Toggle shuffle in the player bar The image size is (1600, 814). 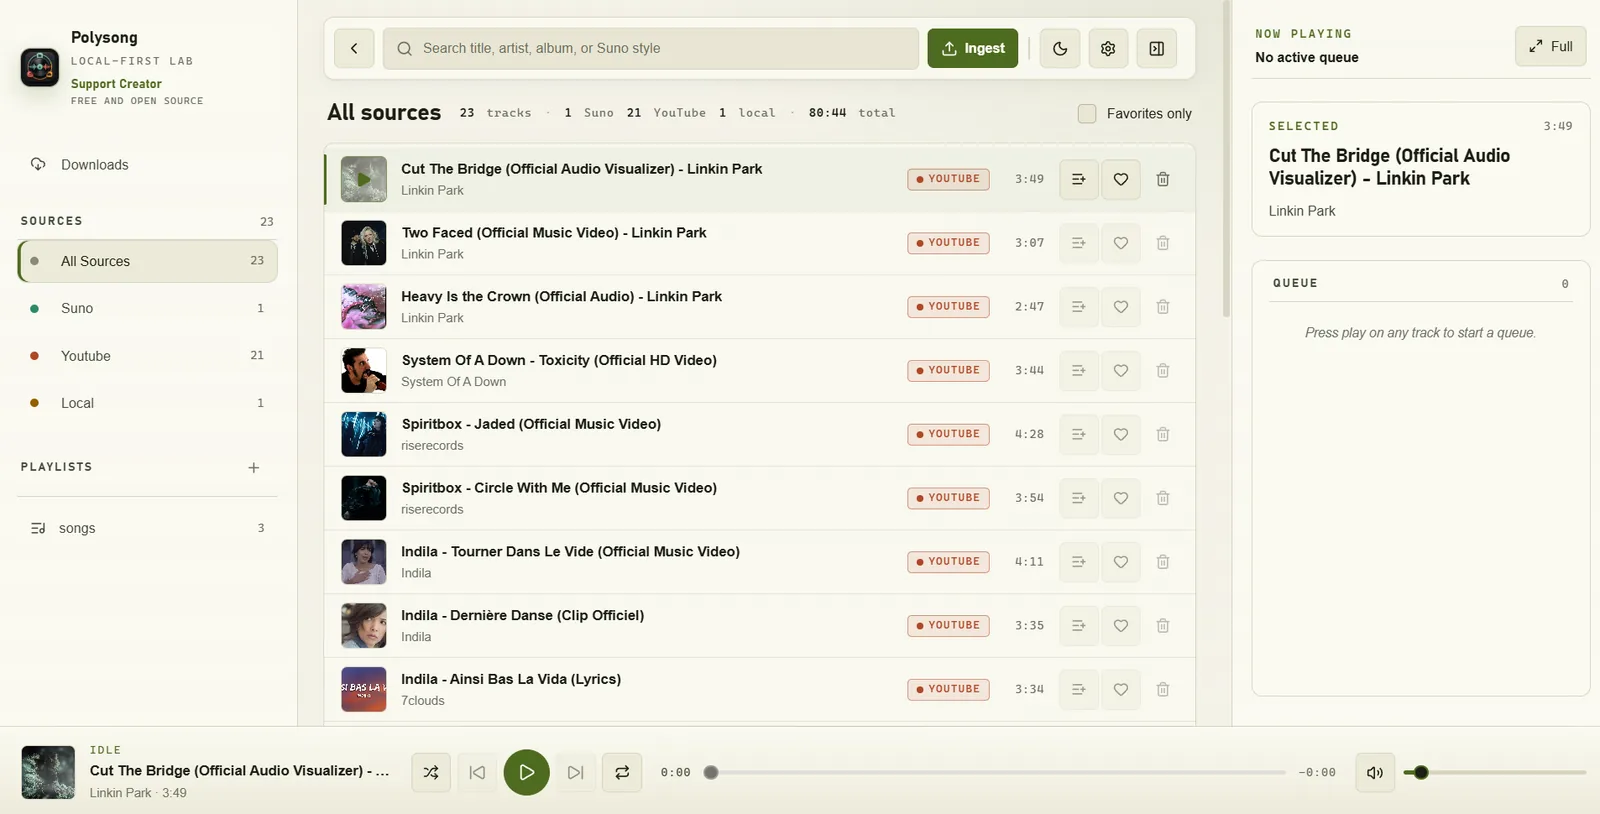(431, 772)
